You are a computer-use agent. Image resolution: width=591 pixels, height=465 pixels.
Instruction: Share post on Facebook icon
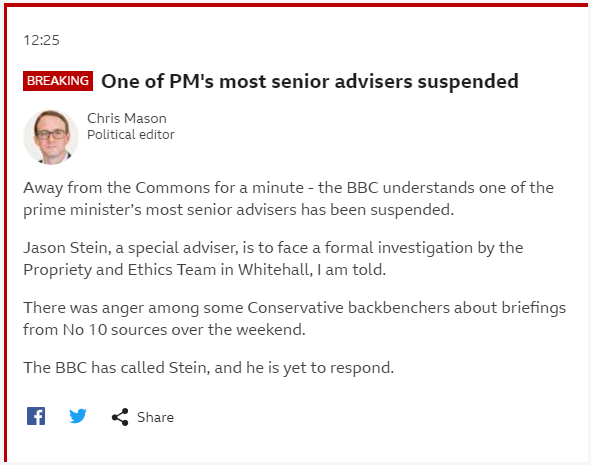tap(36, 416)
